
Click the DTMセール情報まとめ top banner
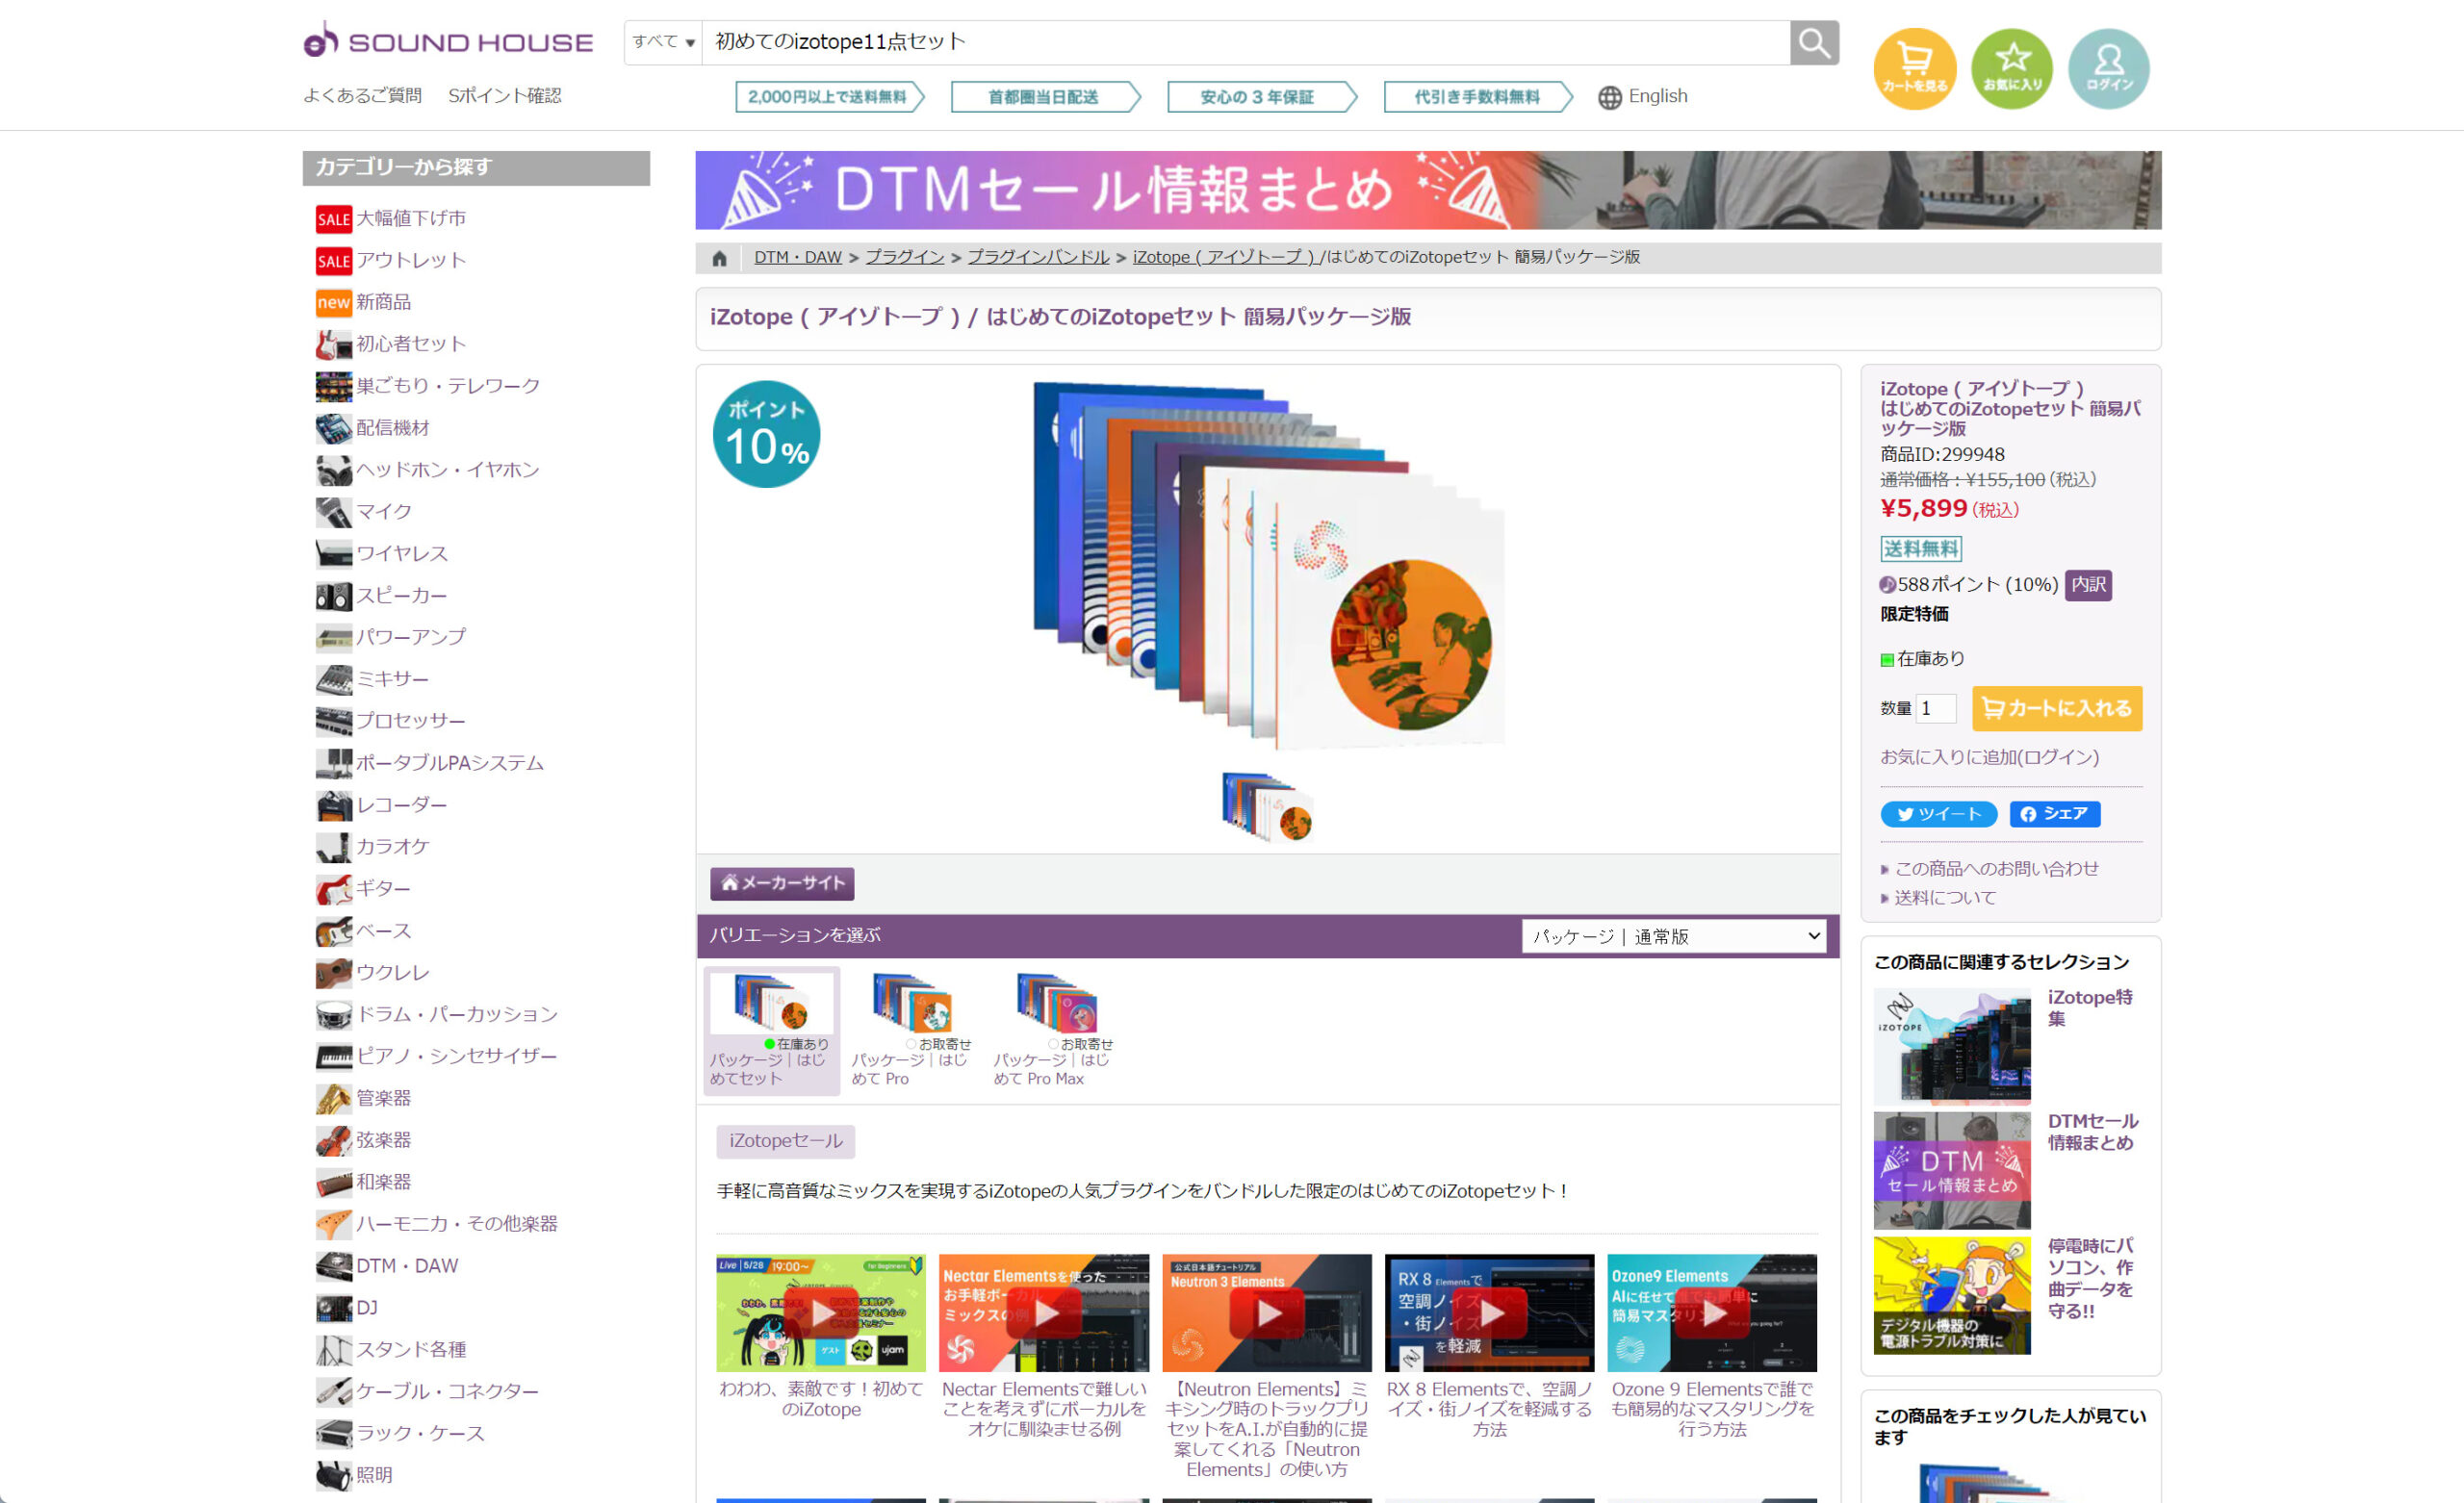coord(1428,190)
